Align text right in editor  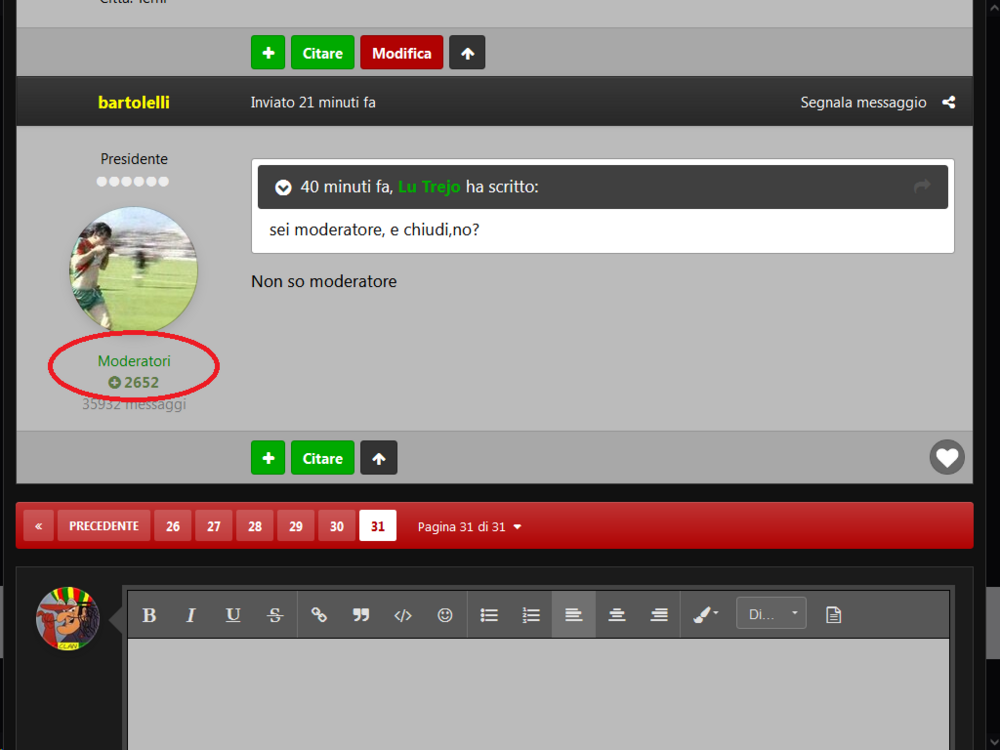(659, 615)
